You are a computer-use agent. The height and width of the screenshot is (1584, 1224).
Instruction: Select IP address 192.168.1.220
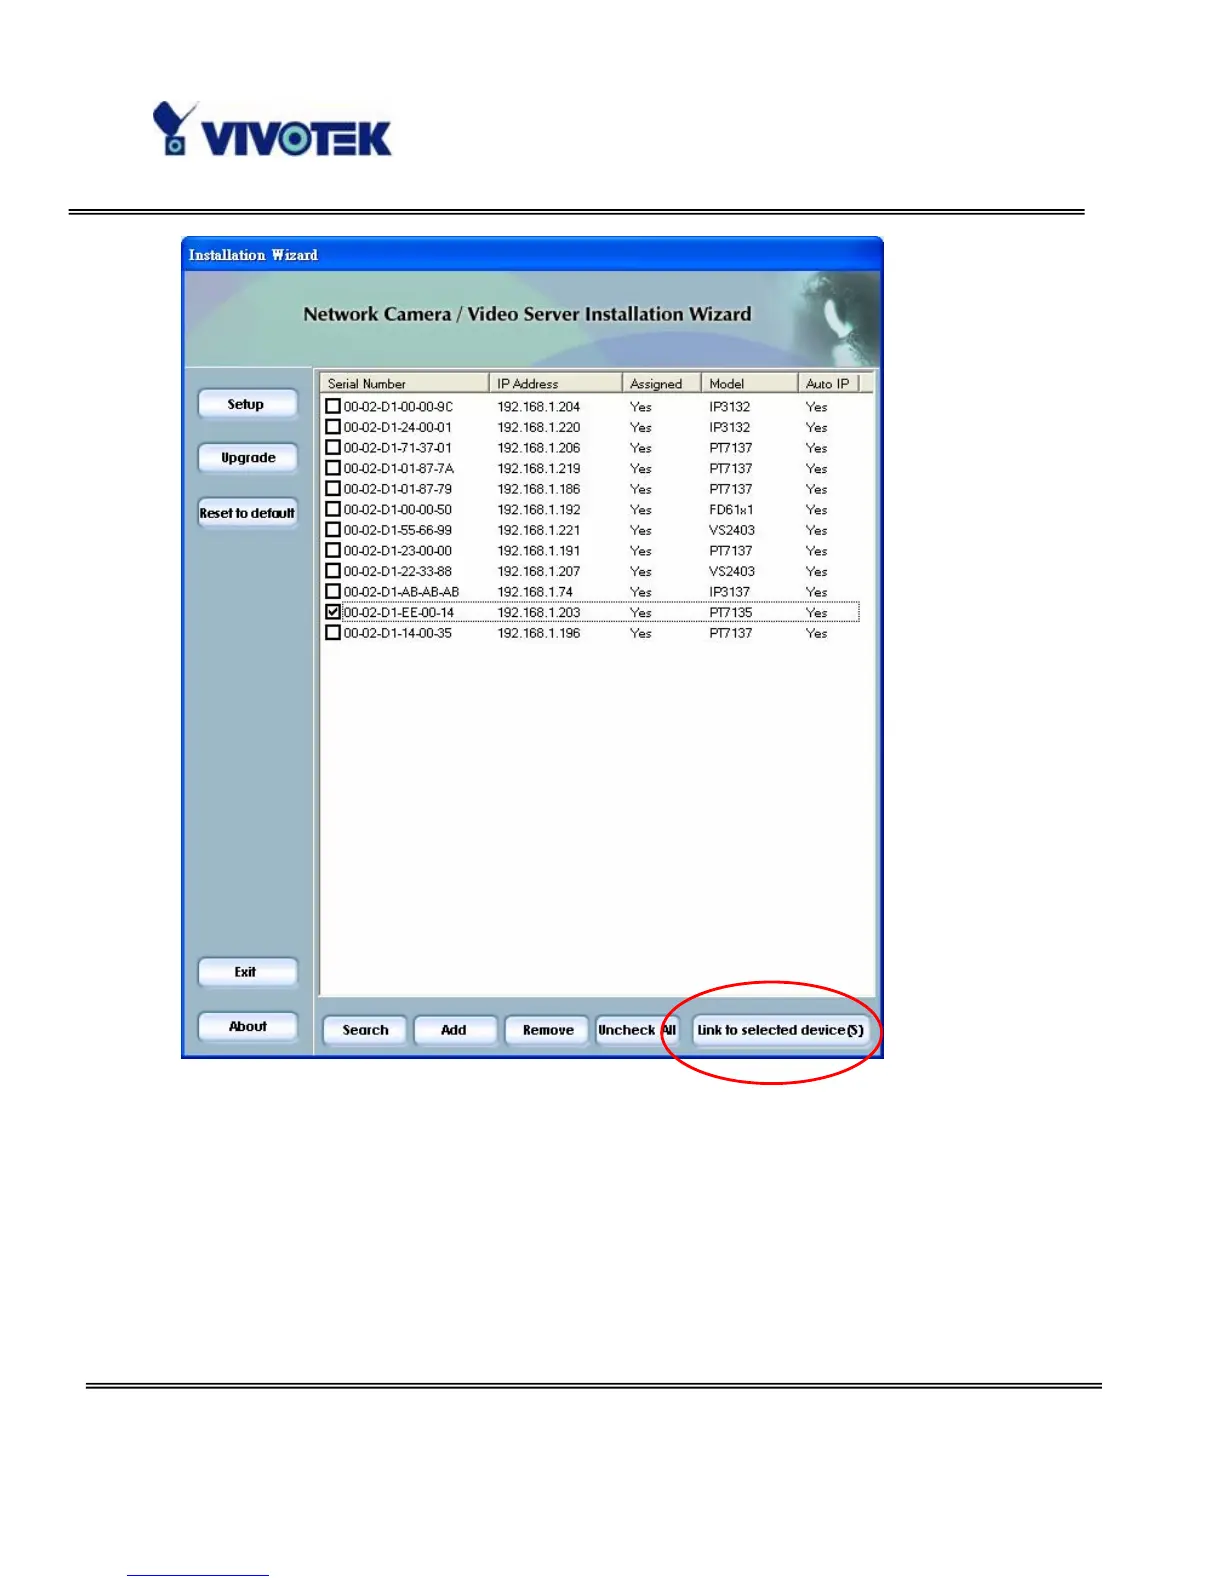(x=539, y=427)
